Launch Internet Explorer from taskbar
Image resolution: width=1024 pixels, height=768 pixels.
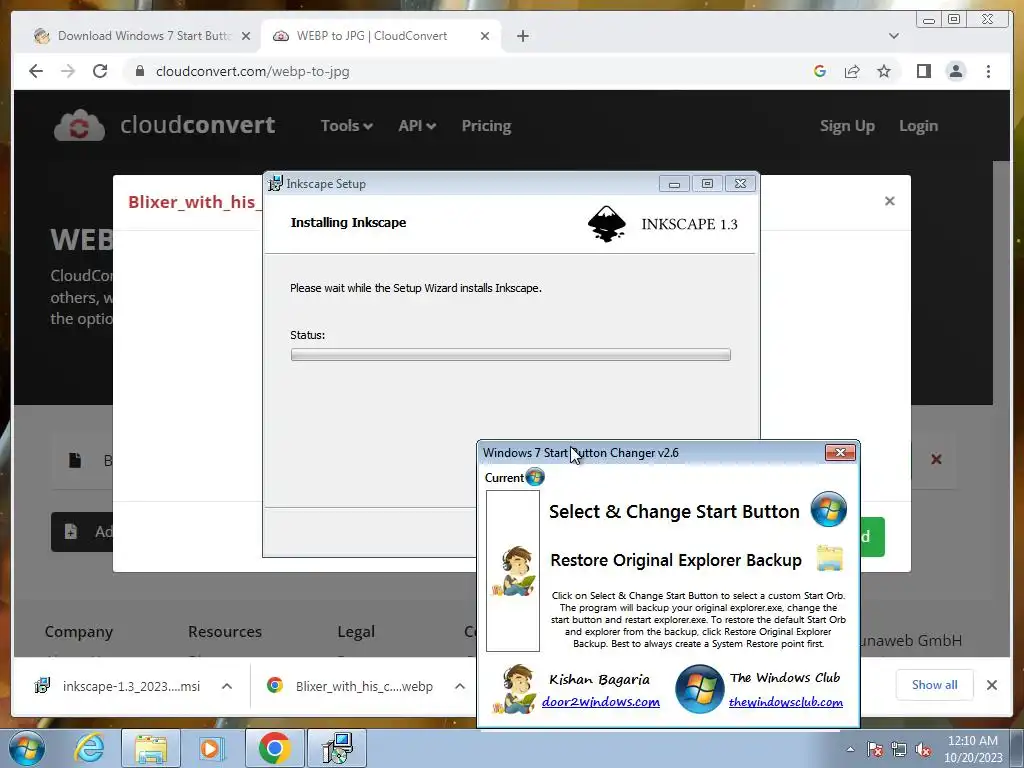[x=89, y=748]
